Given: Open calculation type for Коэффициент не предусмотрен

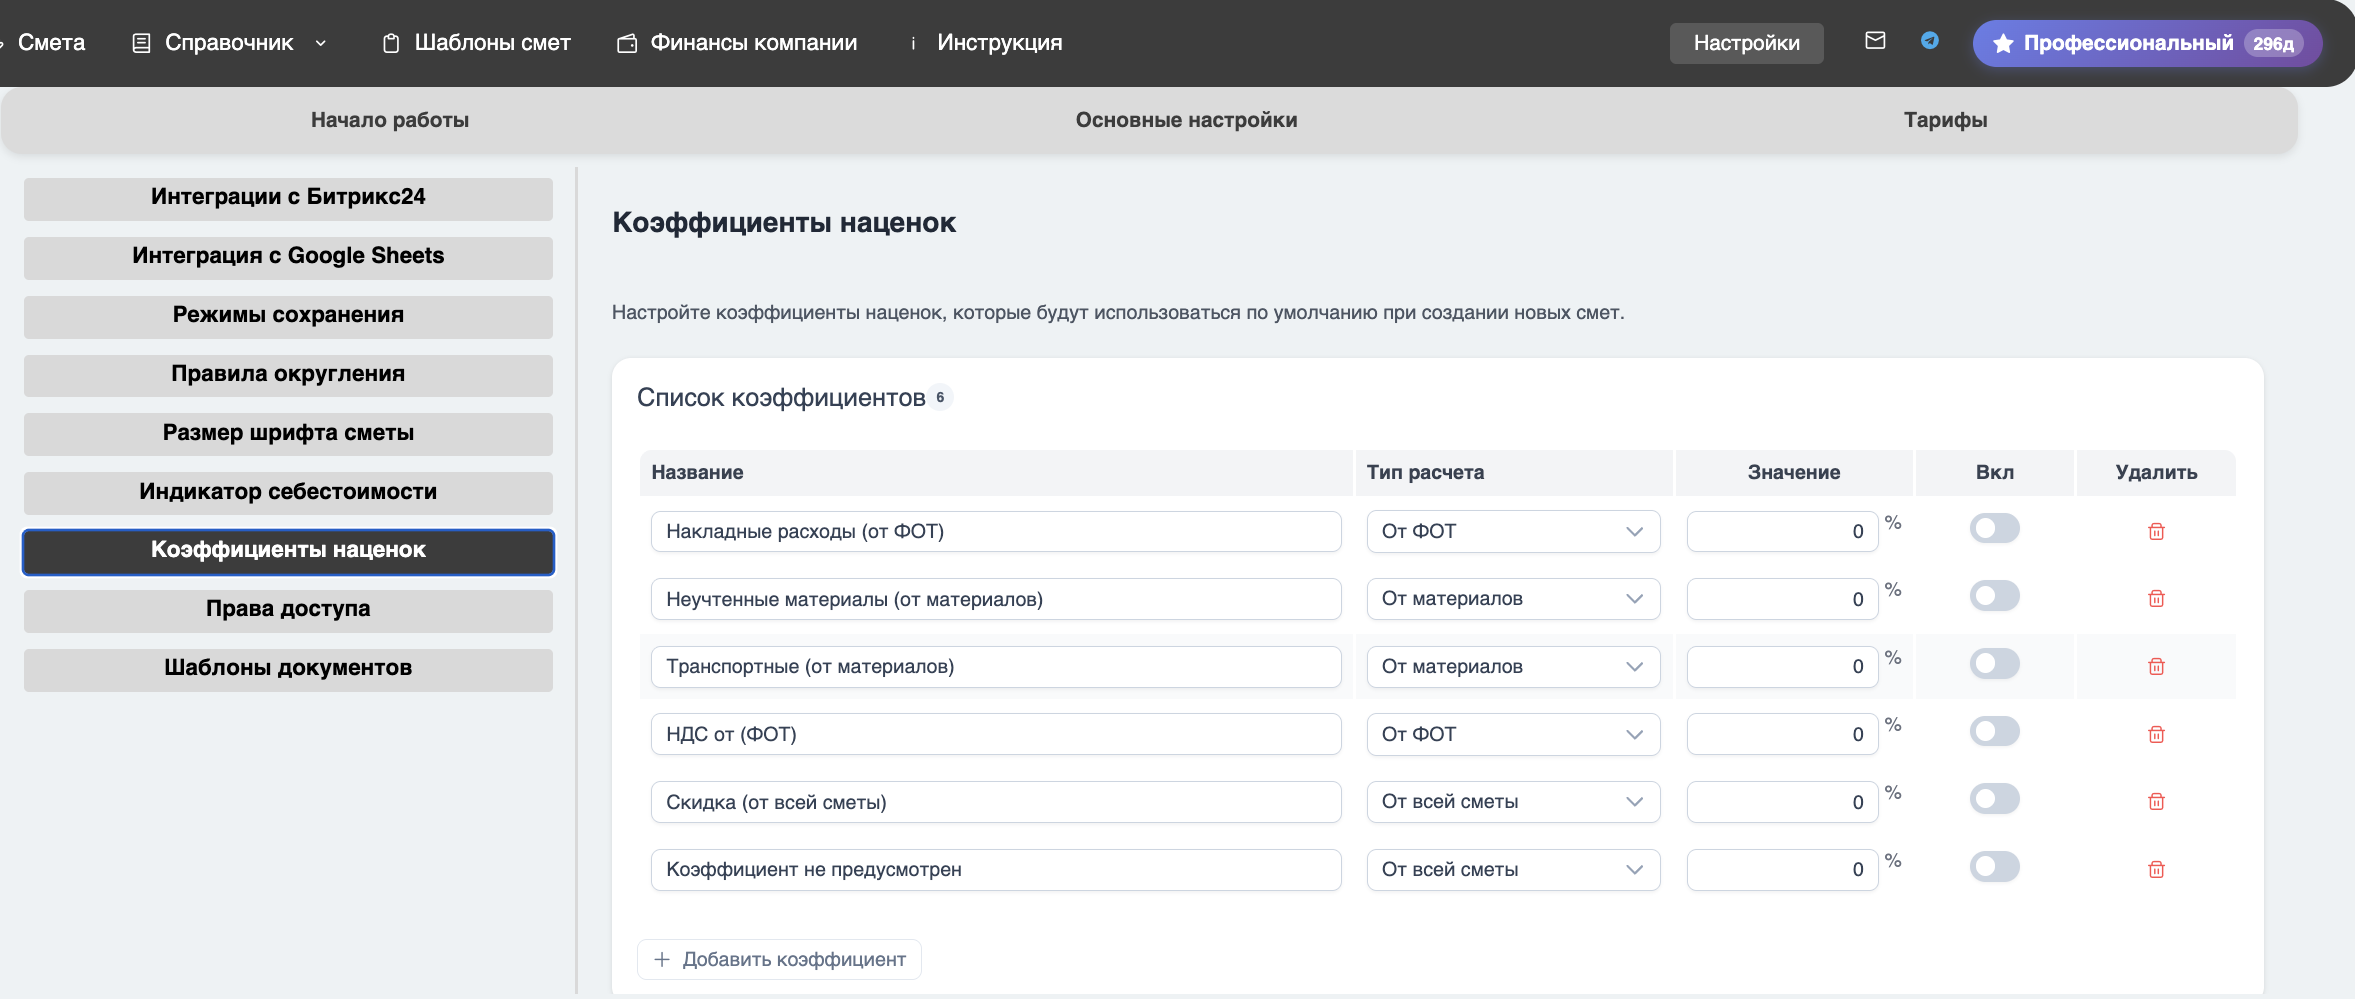Looking at the screenshot, I should (x=1513, y=869).
